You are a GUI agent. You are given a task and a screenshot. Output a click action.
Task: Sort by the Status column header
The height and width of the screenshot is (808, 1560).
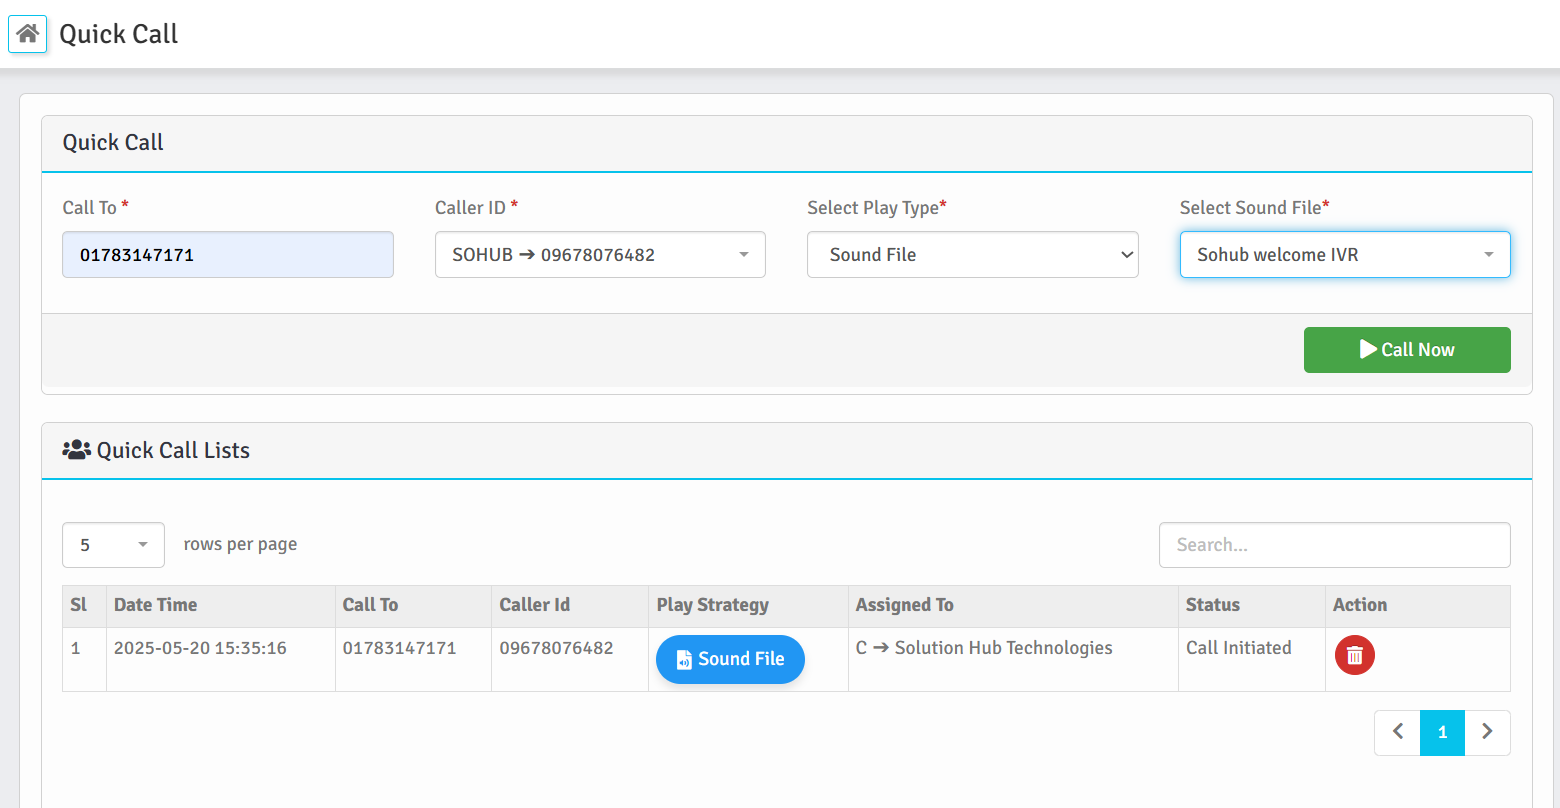click(1212, 605)
